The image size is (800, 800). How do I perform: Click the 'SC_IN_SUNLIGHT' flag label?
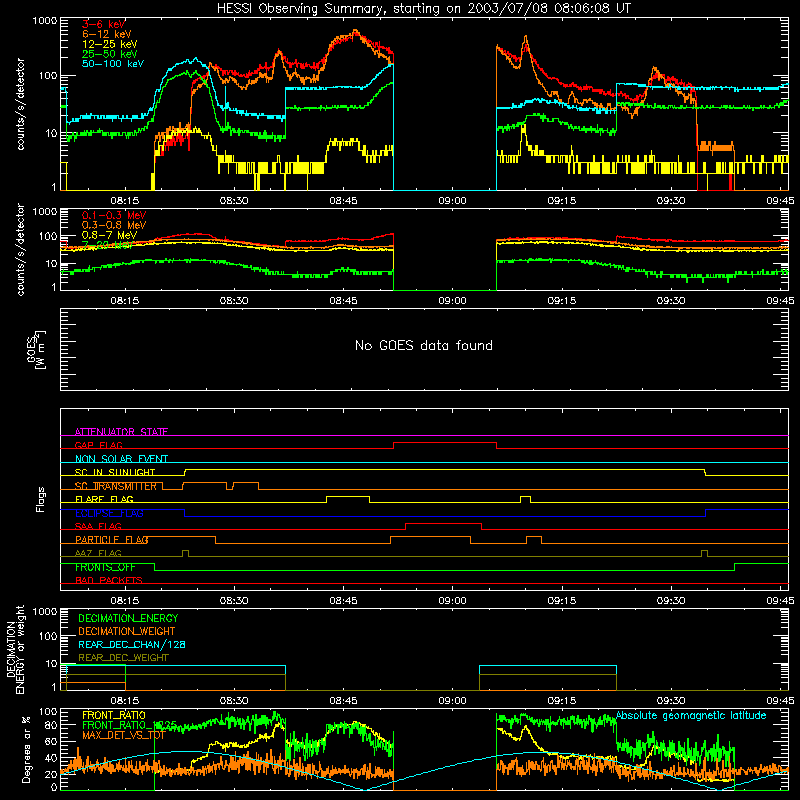pos(115,472)
